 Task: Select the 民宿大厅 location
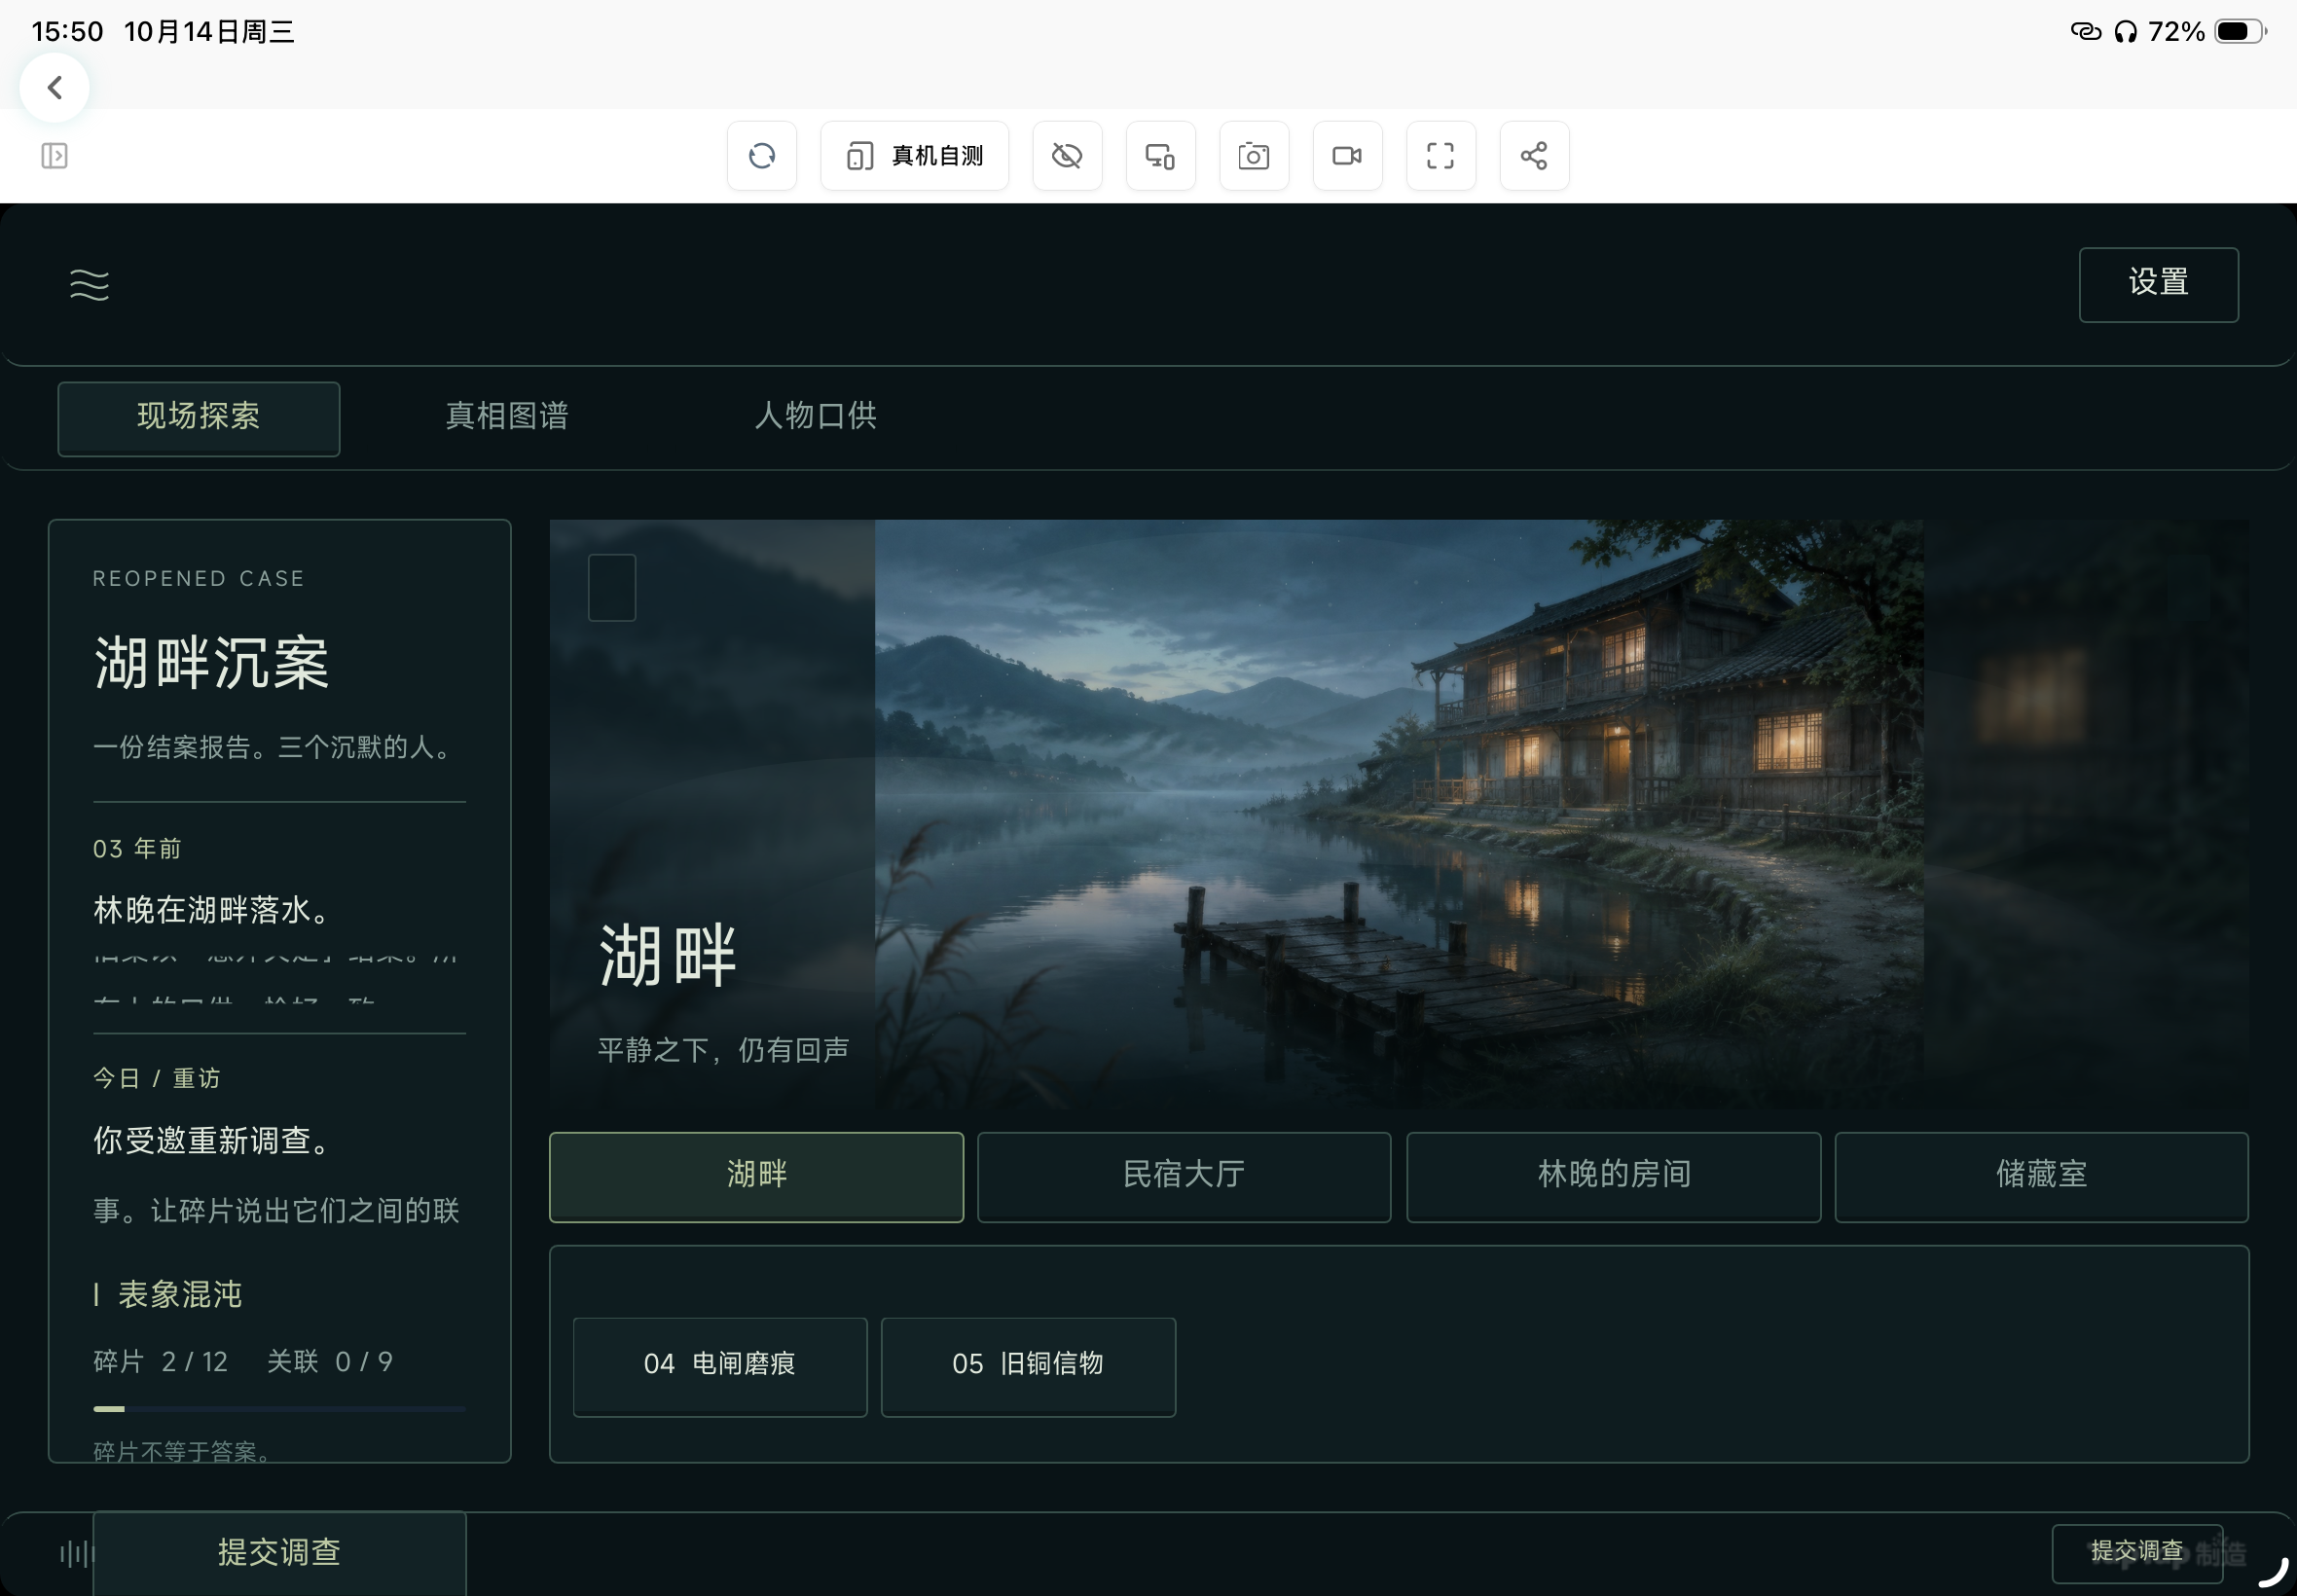1185,1177
